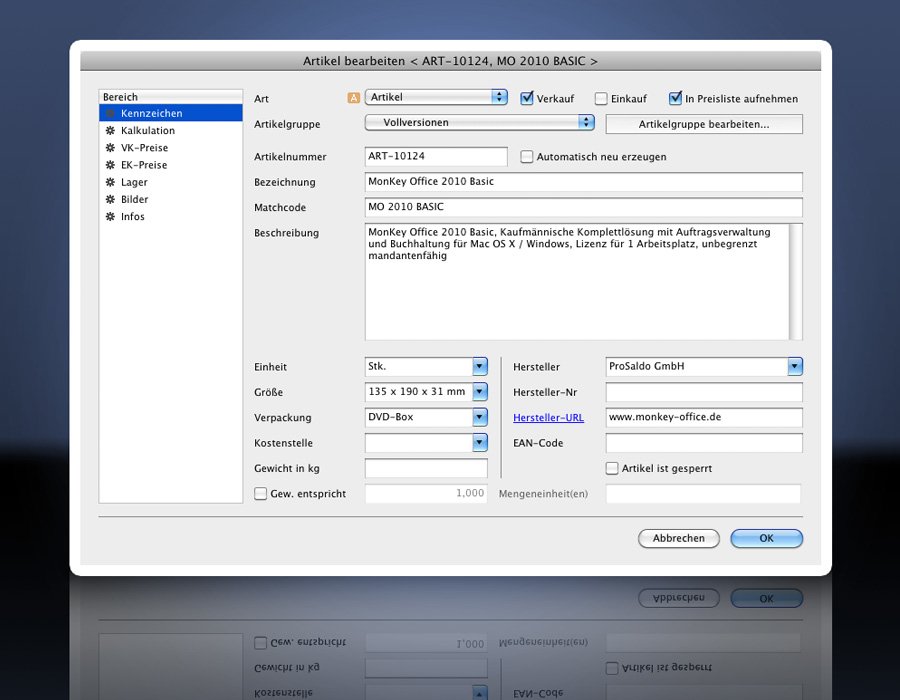Click the orange A article type icon
900x700 pixels.
(354, 98)
